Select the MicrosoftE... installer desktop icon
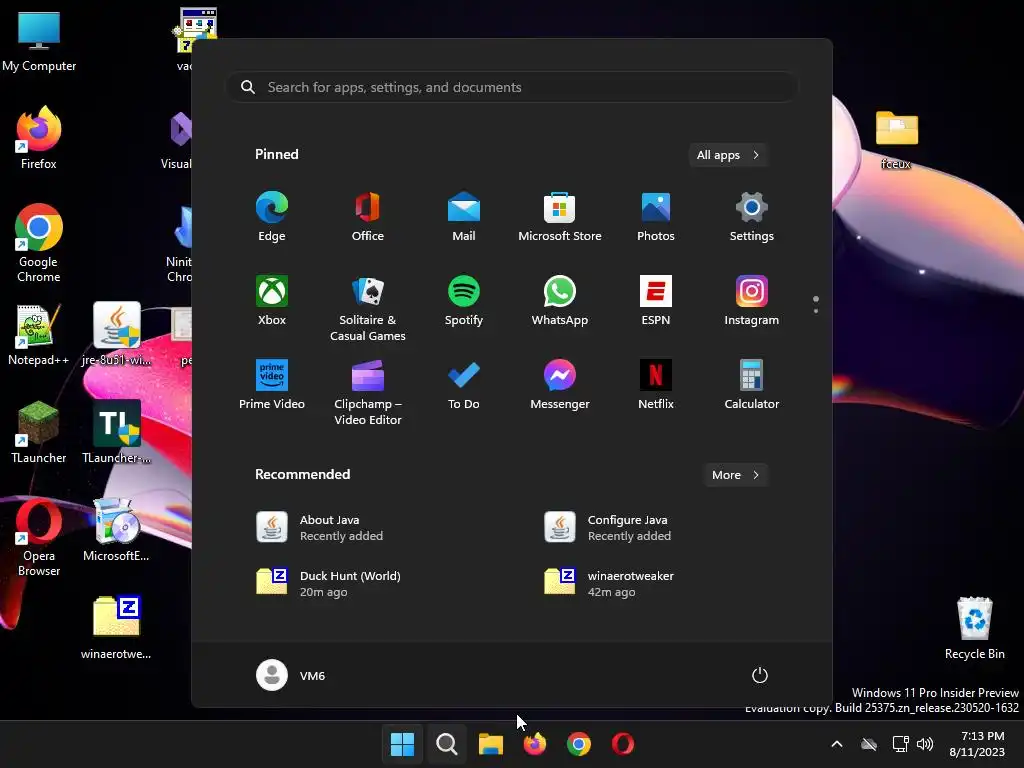The width and height of the screenshot is (1024, 768). pos(116,530)
